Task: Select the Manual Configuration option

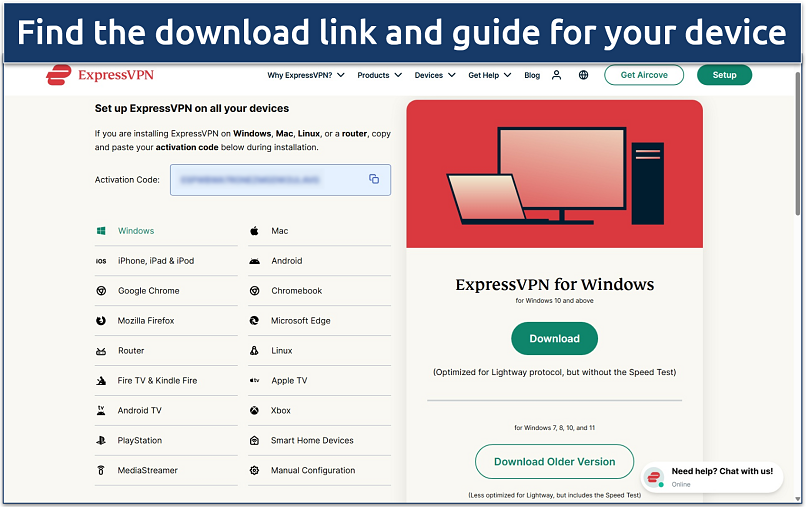Action: (x=320, y=470)
